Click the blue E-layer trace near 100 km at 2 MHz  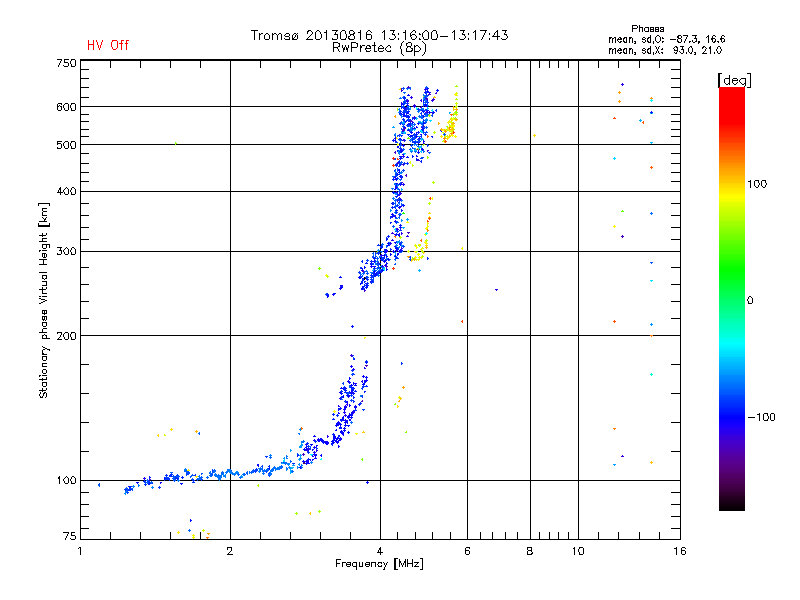click(x=230, y=473)
